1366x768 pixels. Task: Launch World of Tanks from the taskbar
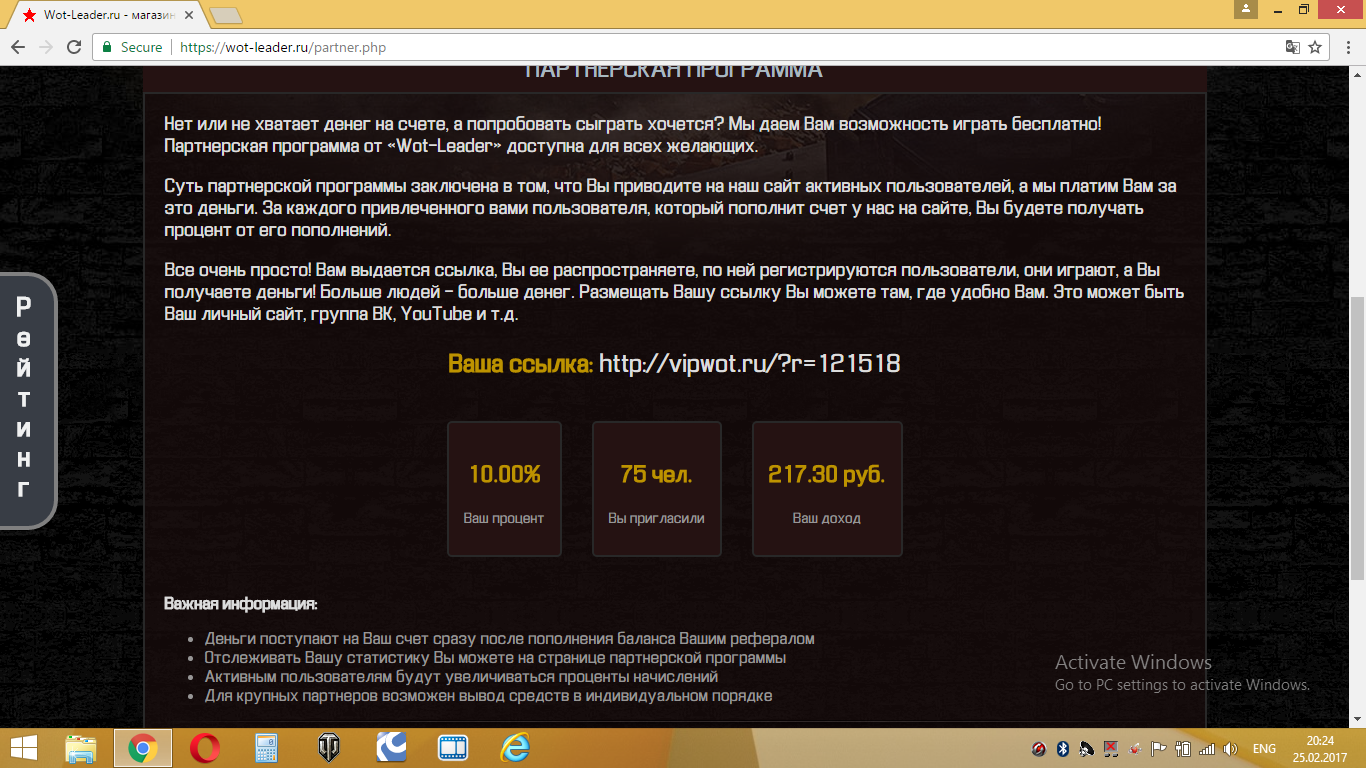pyautogui.click(x=329, y=748)
